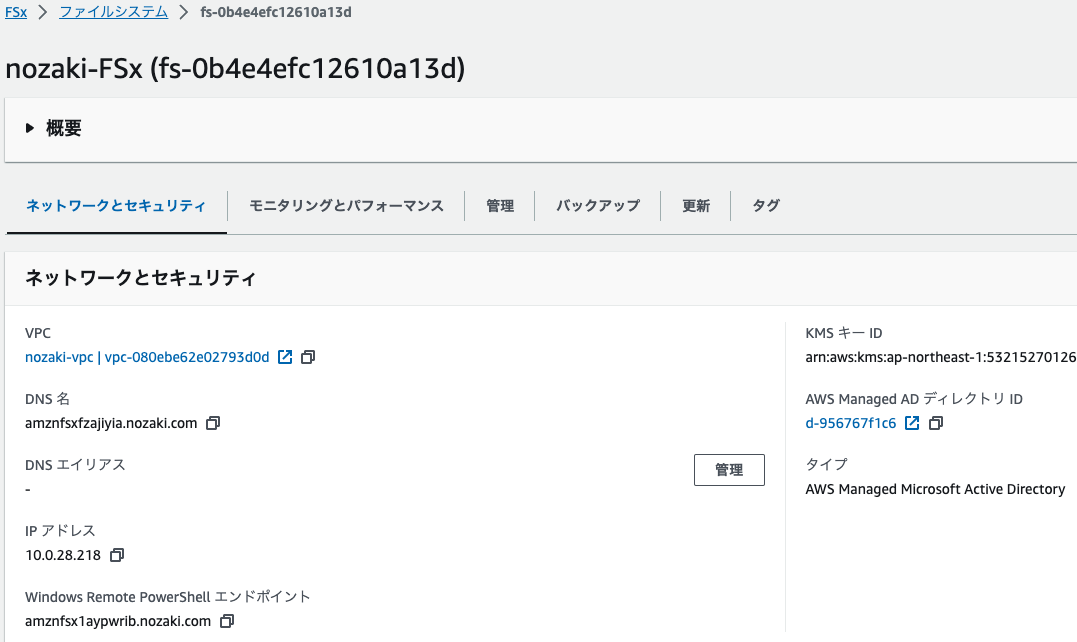Go to the 更新 tab
Viewport: 1077px width, 642px height.
tap(696, 206)
